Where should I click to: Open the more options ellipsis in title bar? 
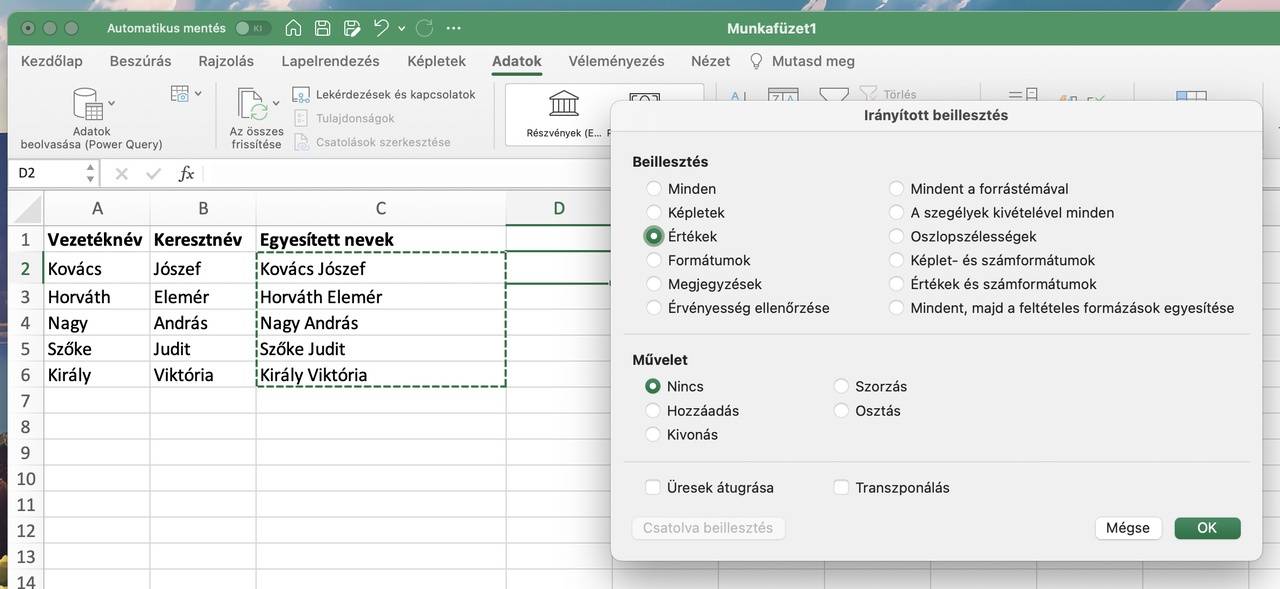coord(454,28)
